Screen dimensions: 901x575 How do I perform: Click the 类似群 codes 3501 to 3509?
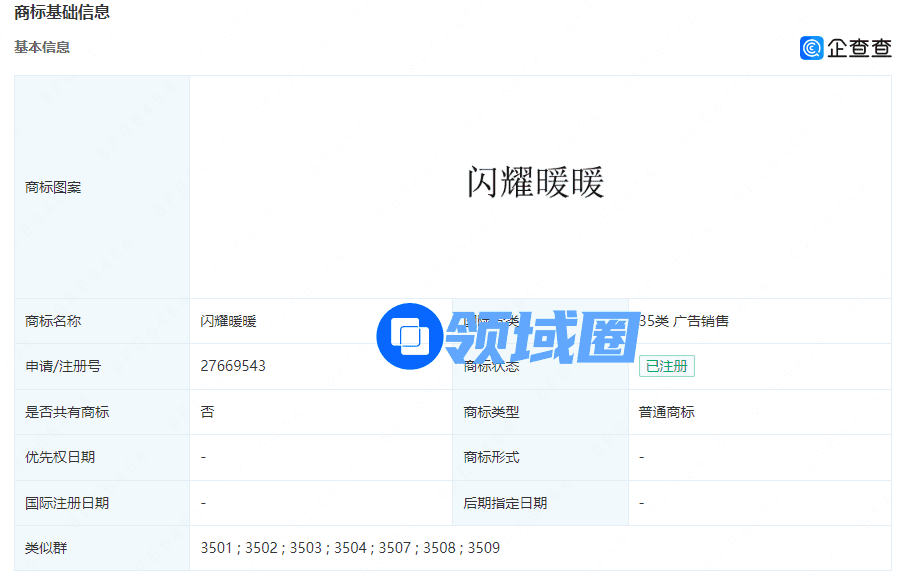(x=350, y=548)
